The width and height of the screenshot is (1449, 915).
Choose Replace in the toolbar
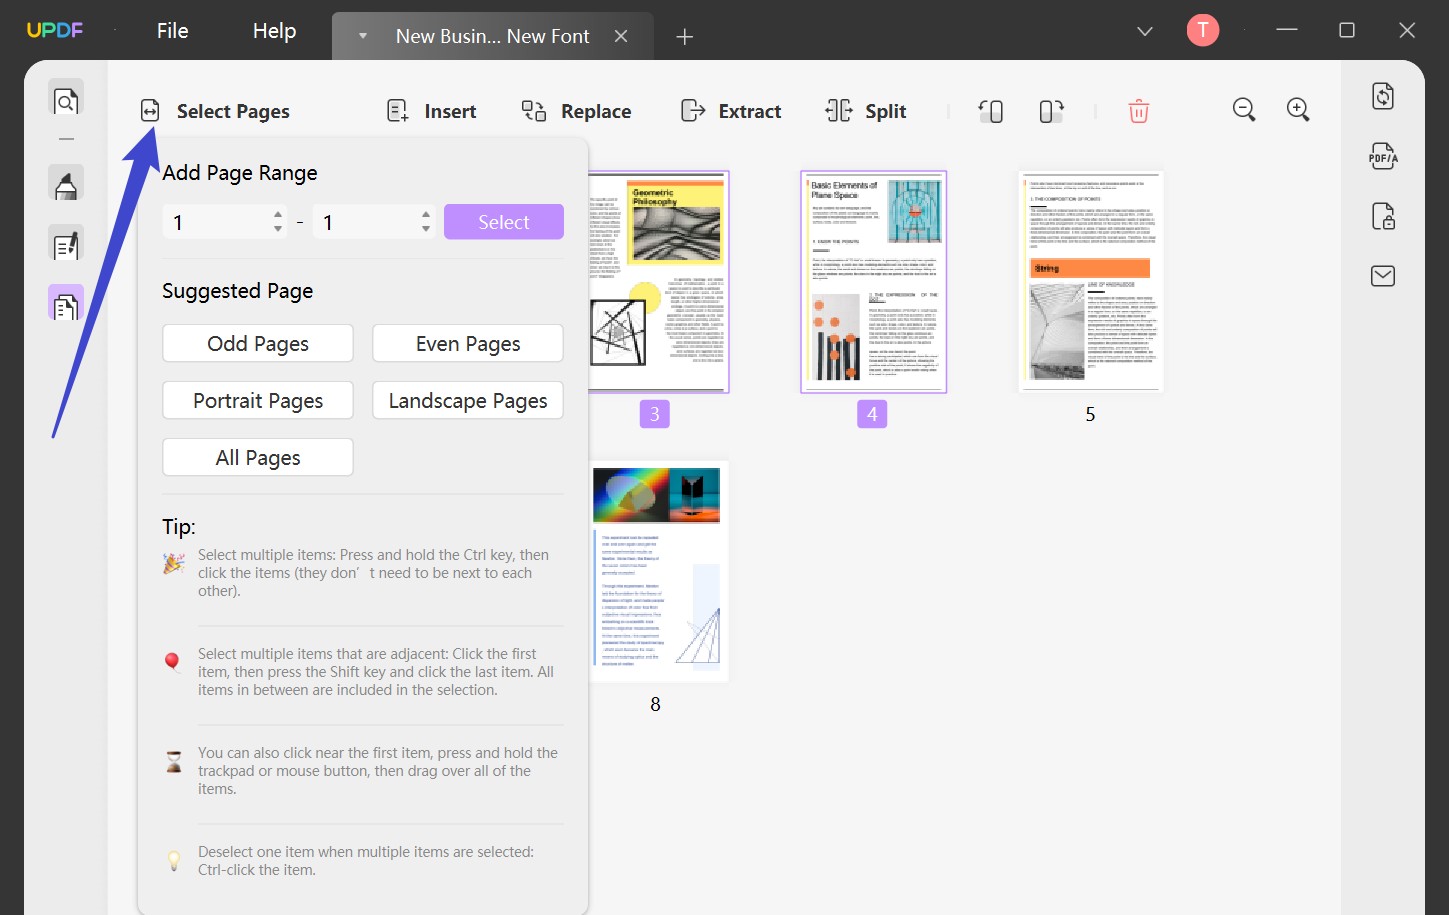click(596, 111)
